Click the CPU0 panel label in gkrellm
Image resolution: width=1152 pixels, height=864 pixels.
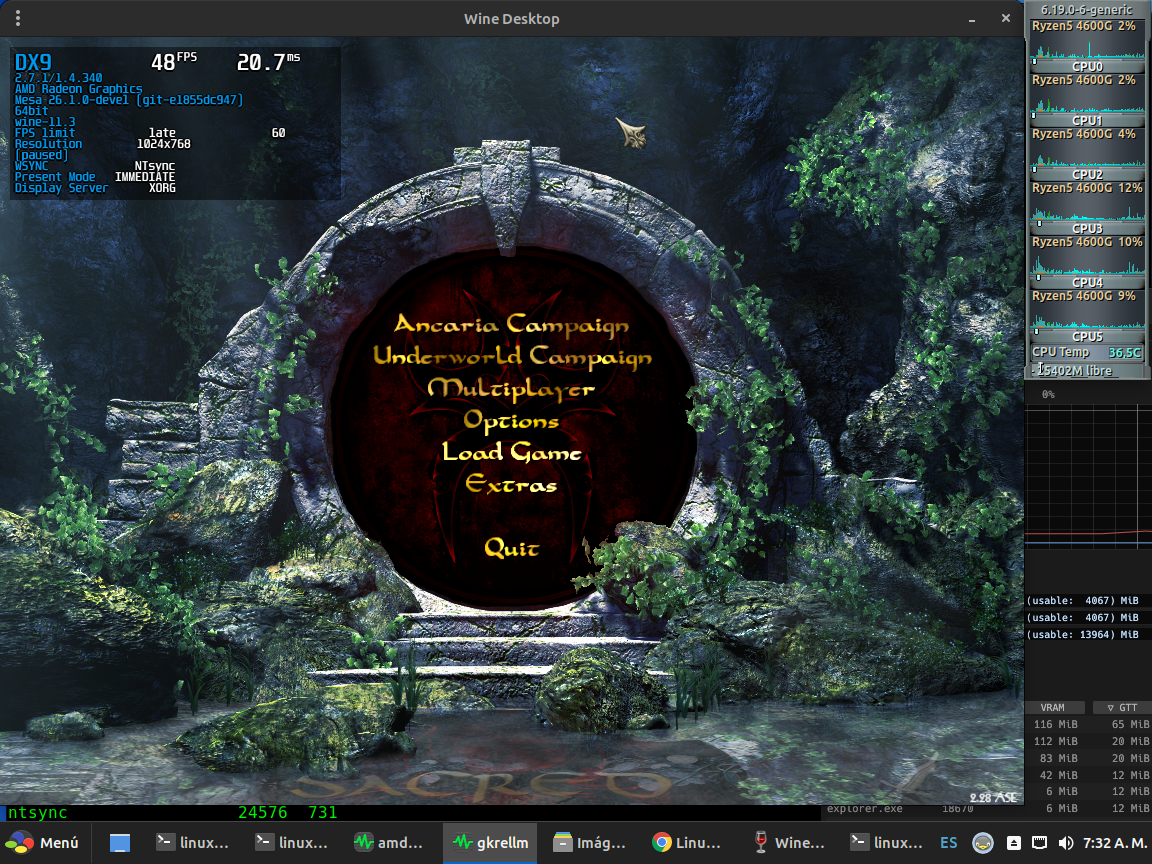pos(1087,67)
